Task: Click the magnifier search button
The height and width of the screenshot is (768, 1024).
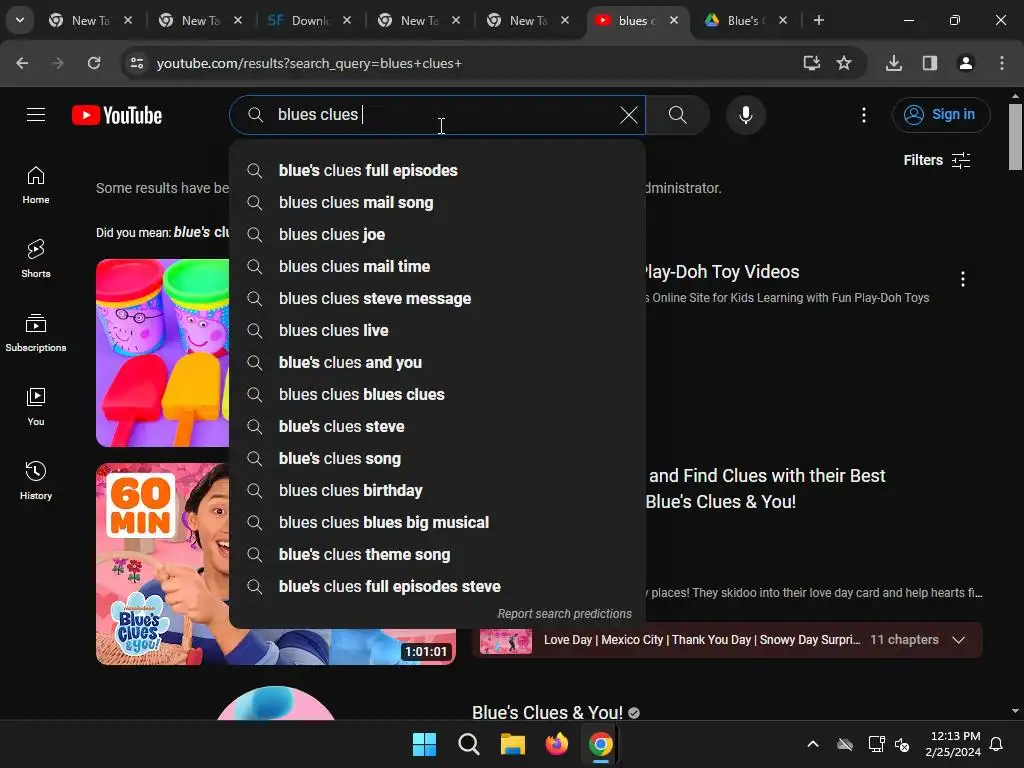Action: click(x=677, y=115)
